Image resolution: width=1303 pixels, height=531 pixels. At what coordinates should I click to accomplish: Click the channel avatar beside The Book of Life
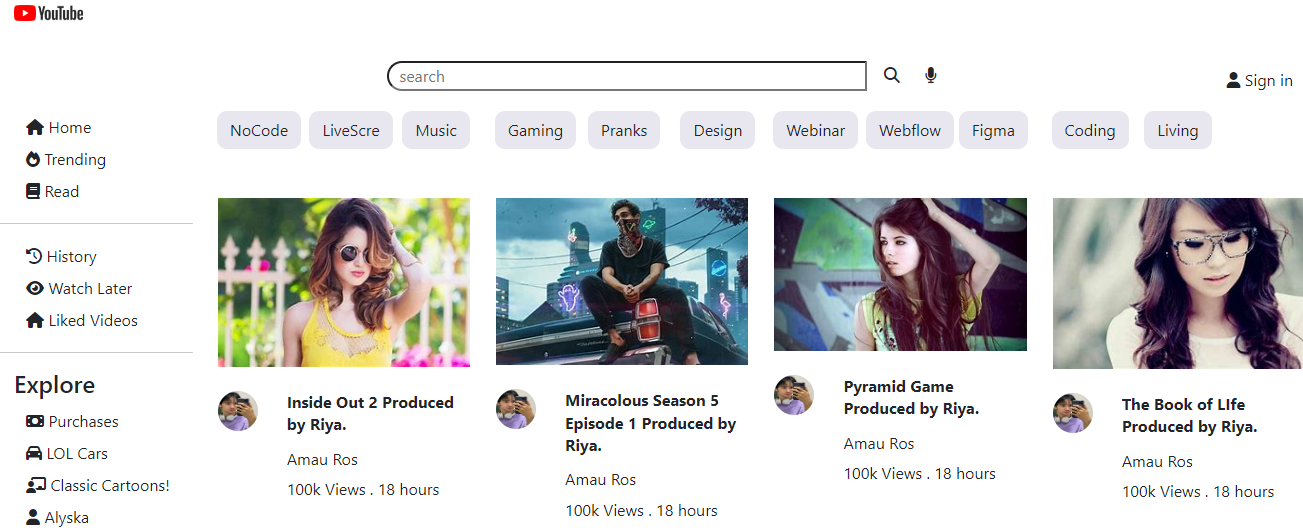(1073, 413)
